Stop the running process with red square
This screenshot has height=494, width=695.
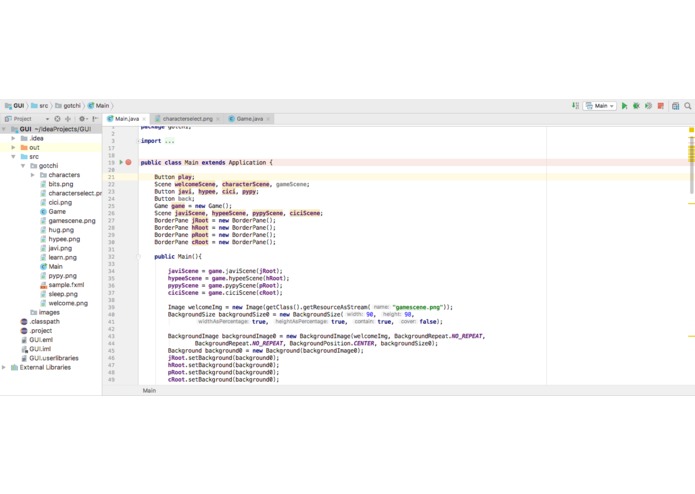coord(660,106)
